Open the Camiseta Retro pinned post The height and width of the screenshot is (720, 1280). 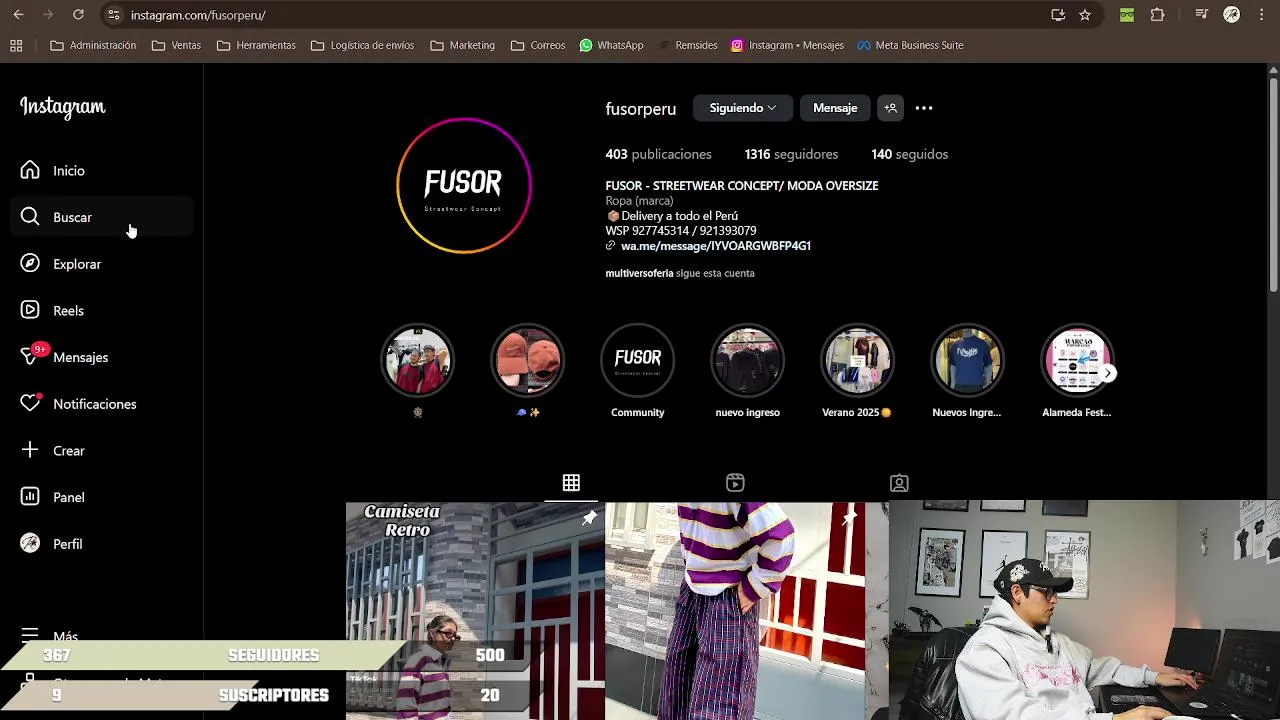pos(475,611)
